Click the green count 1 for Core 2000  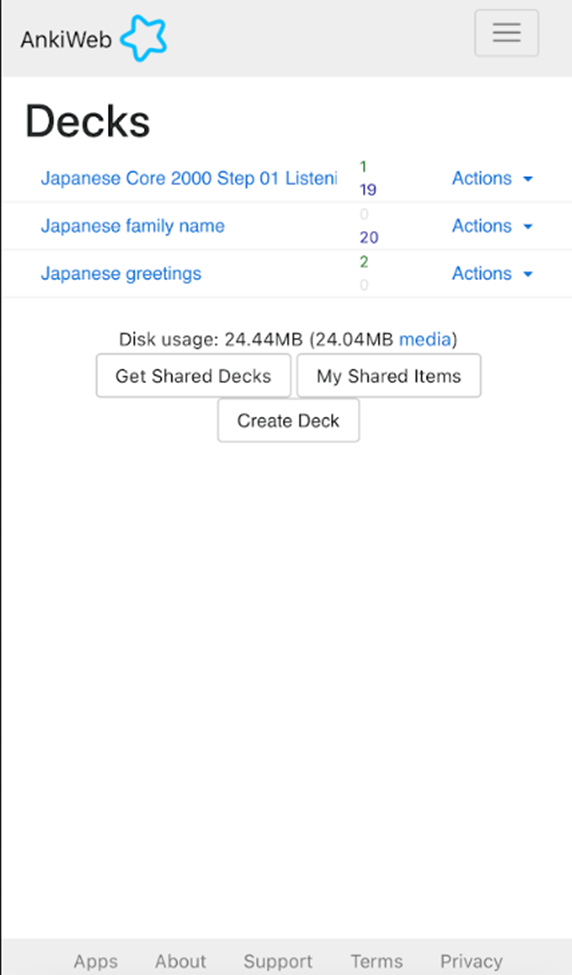[x=363, y=166]
